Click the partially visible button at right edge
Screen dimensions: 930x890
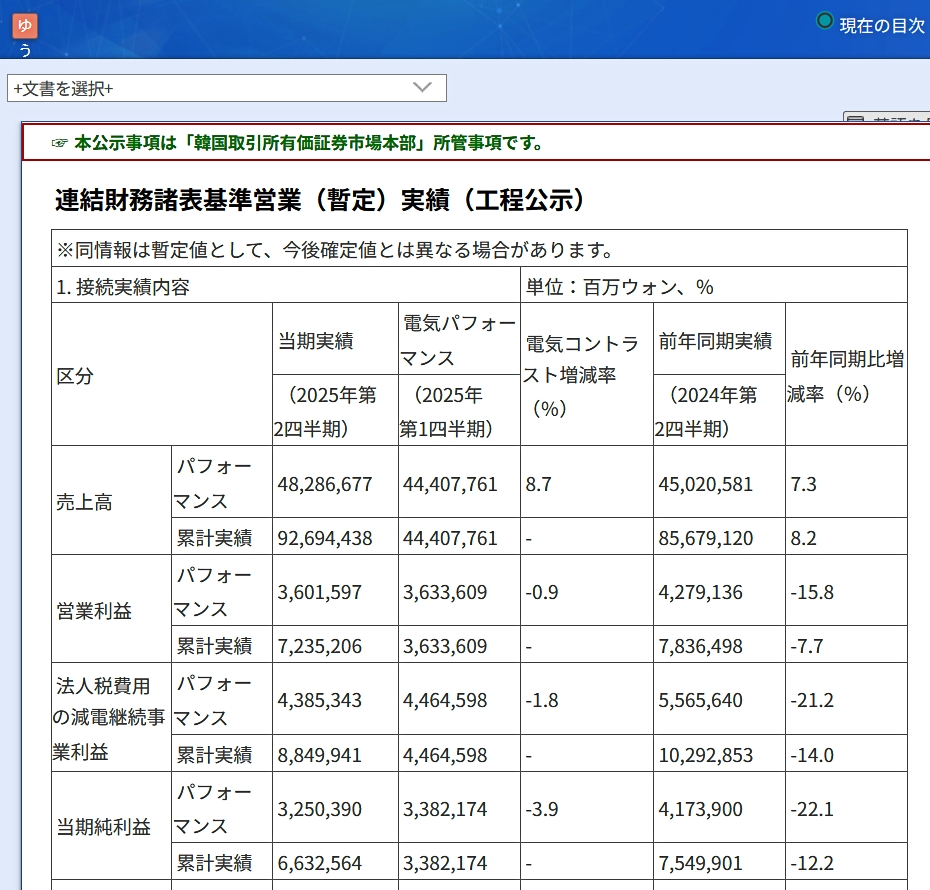886,119
